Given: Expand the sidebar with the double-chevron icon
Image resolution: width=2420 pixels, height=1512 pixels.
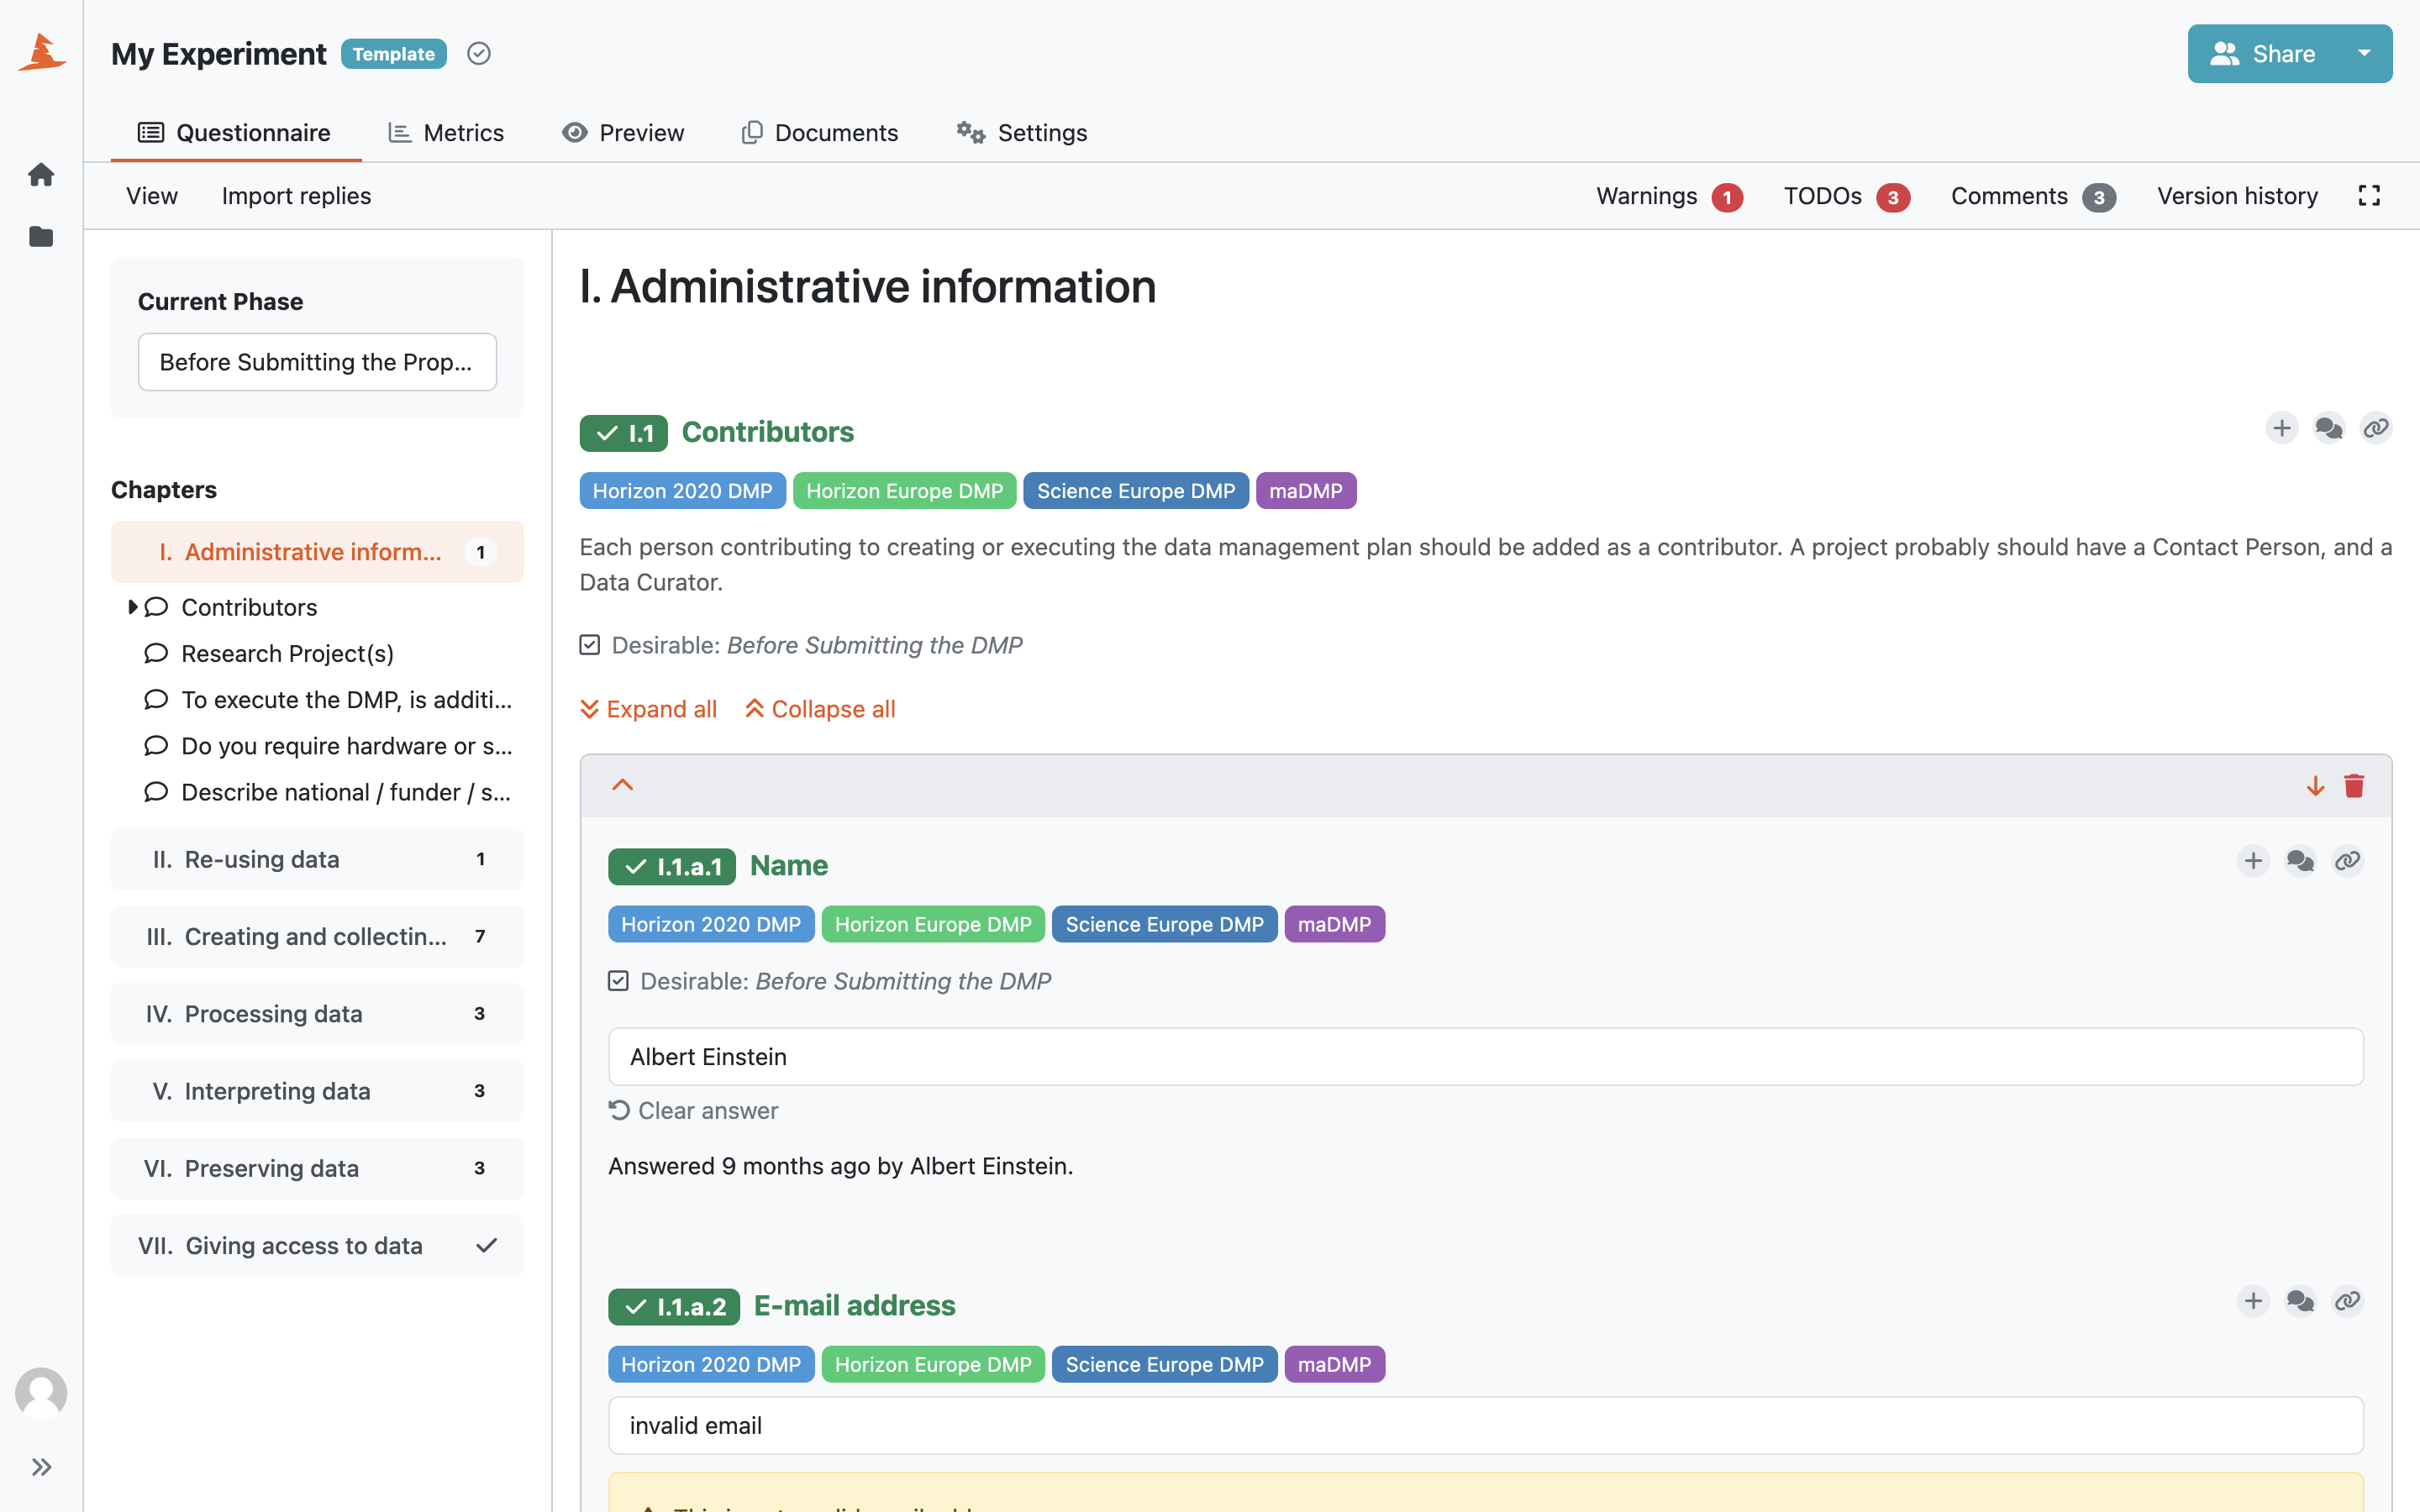Looking at the screenshot, I should click(41, 1467).
